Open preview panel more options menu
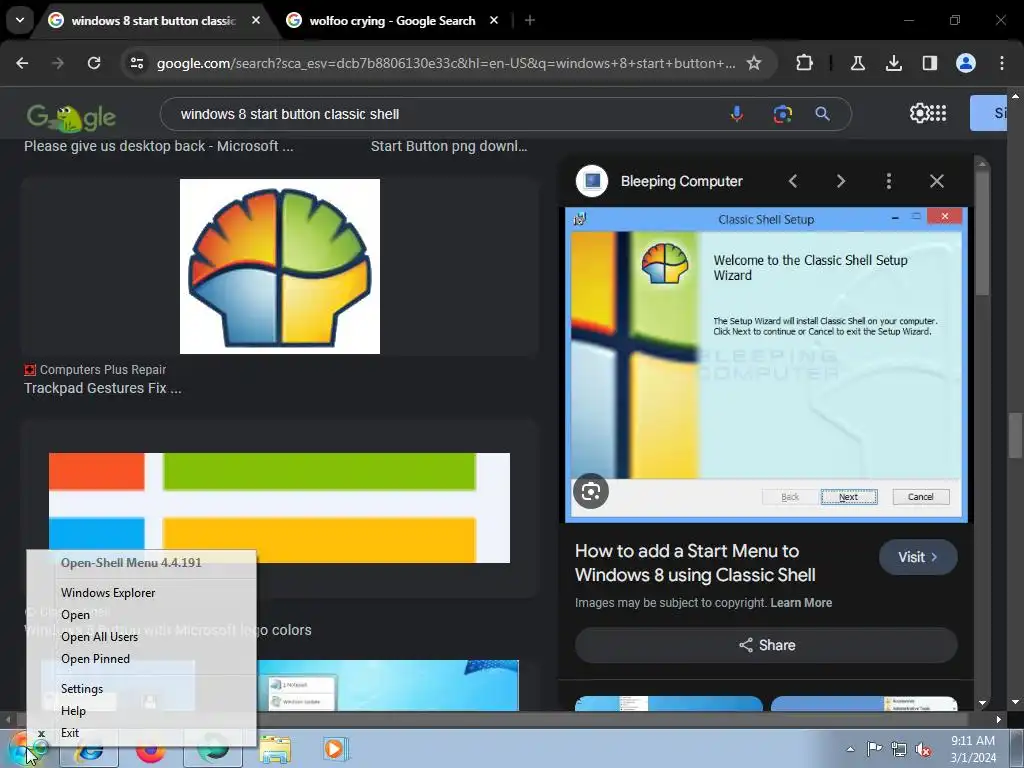This screenshot has height=768, width=1024. 889,181
